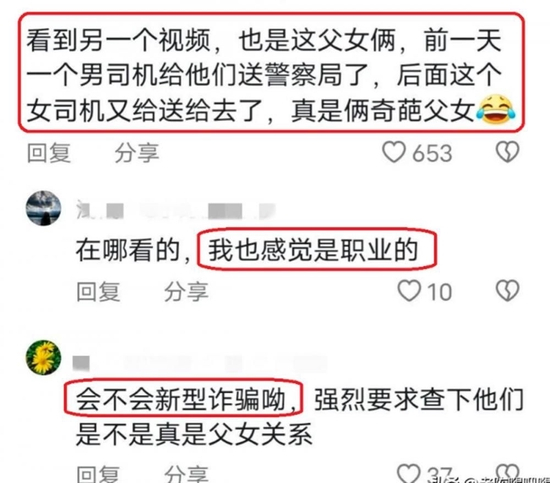Tap the 强烈要求查下他们 comment text

click(419, 400)
